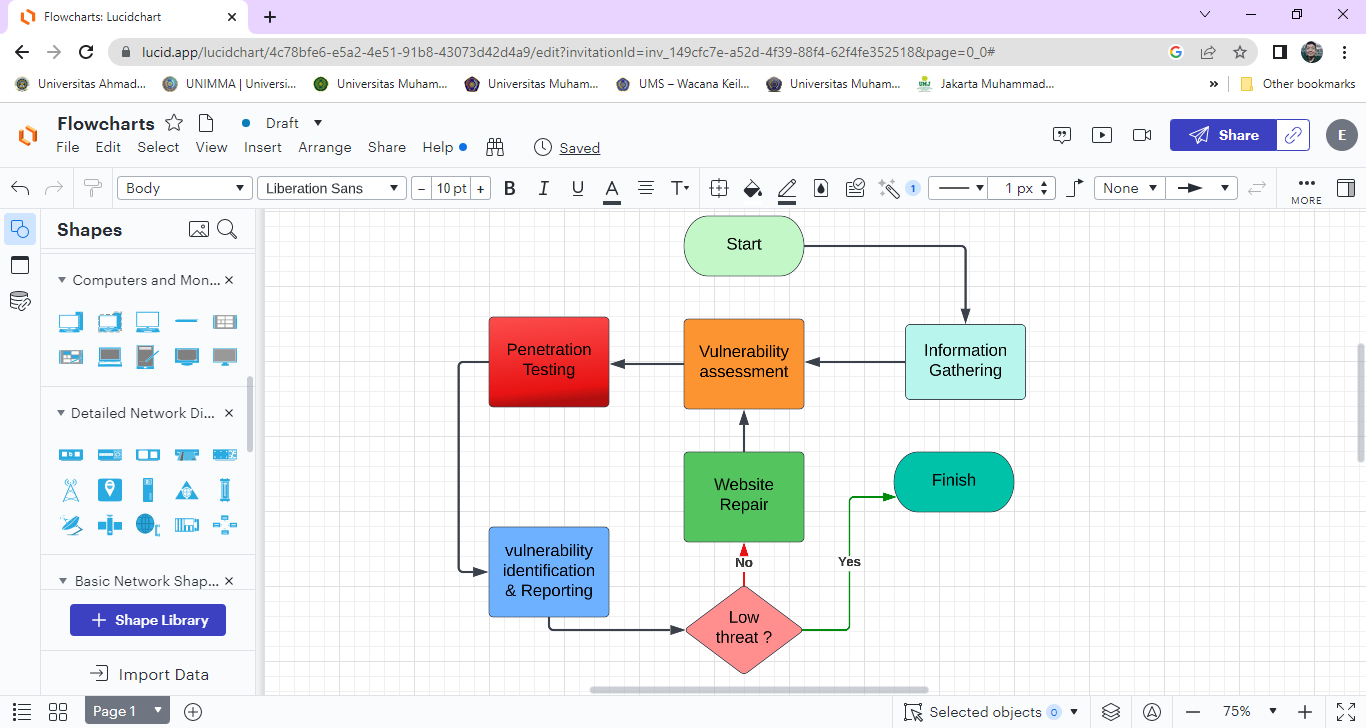
Task: Click the Shape Library button
Action: pyautogui.click(x=148, y=620)
